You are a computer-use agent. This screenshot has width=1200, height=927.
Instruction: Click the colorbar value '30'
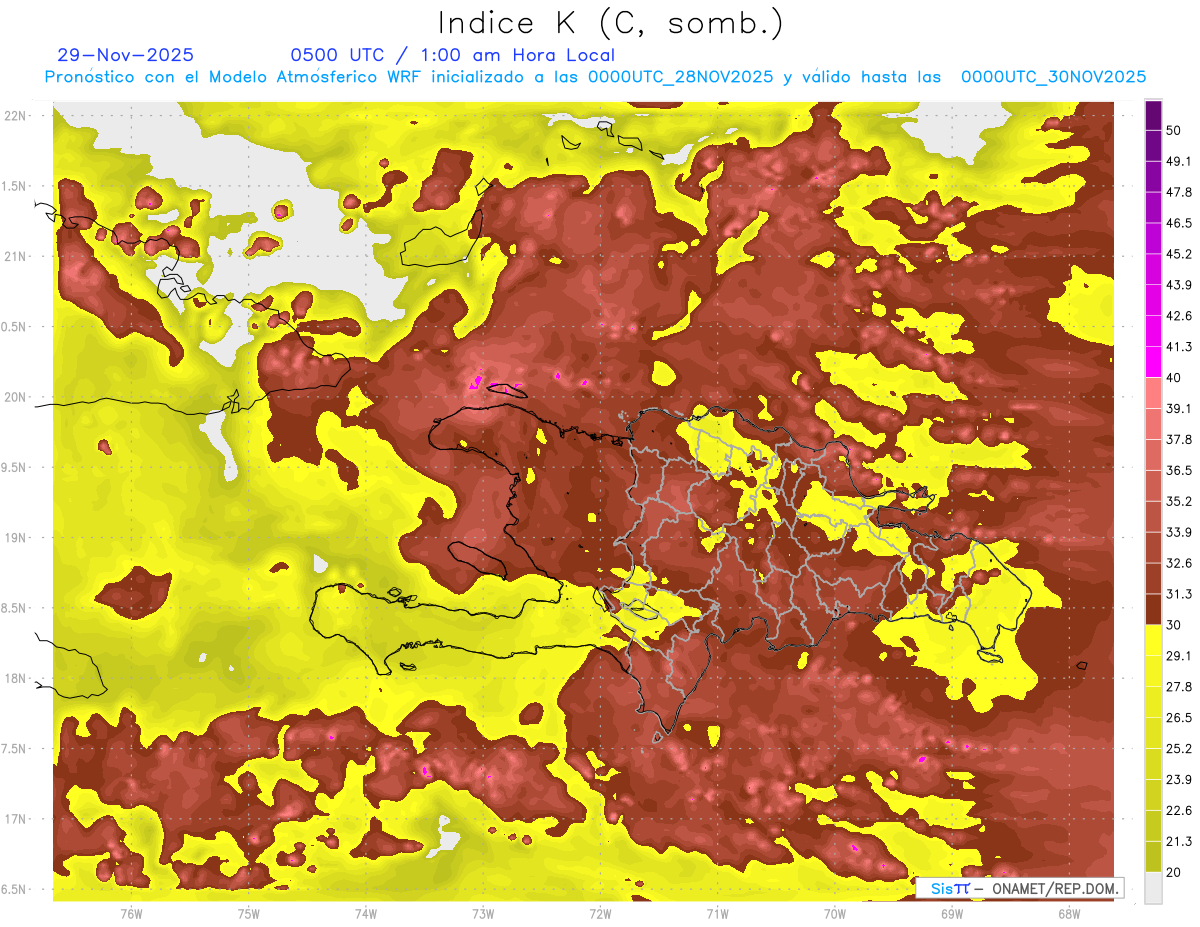point(1174,625)
